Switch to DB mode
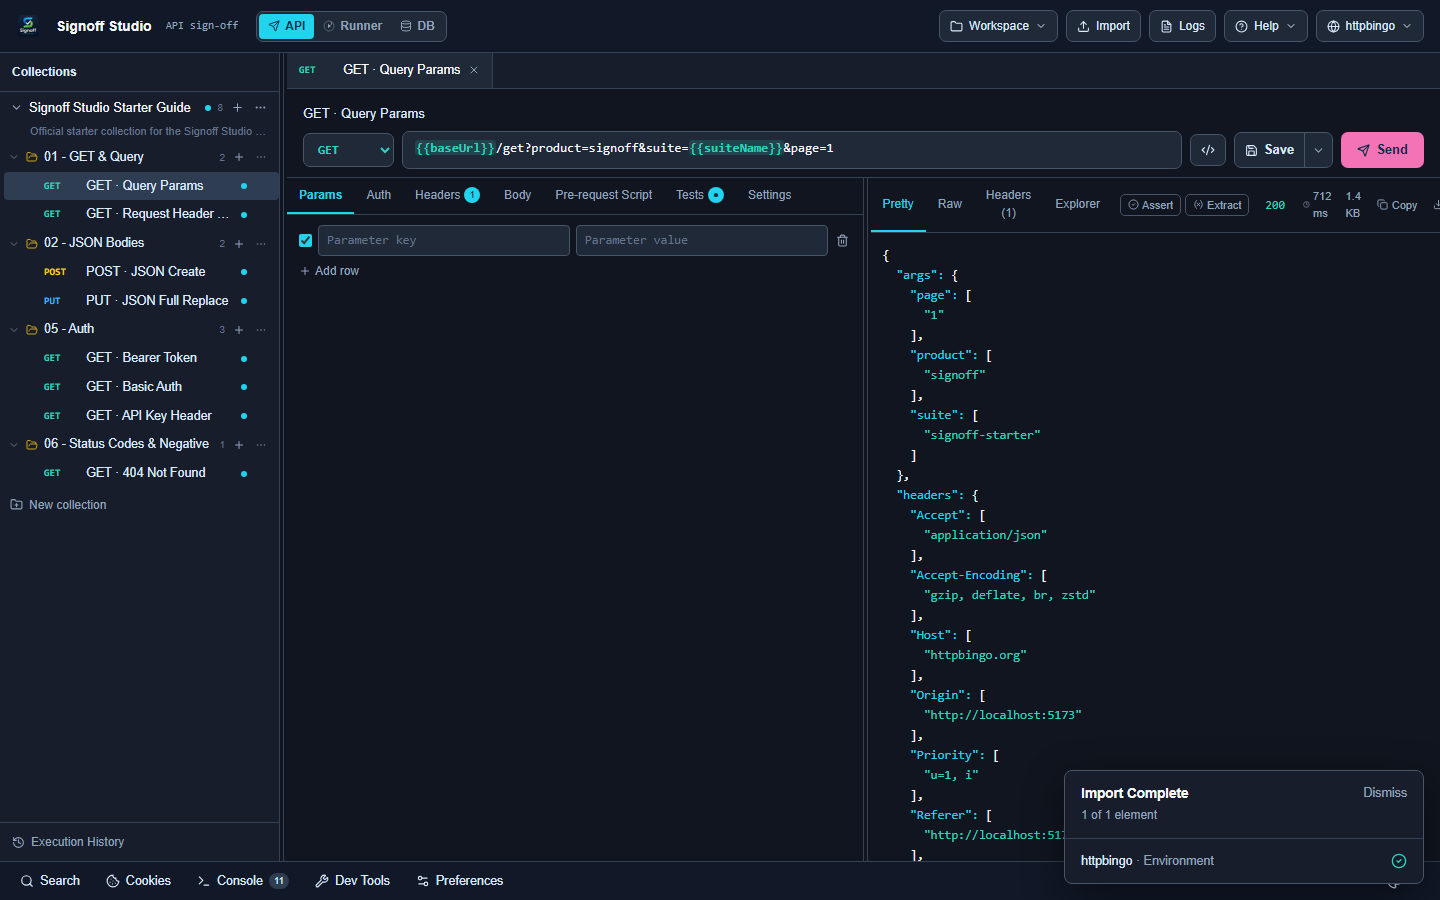 418,26
